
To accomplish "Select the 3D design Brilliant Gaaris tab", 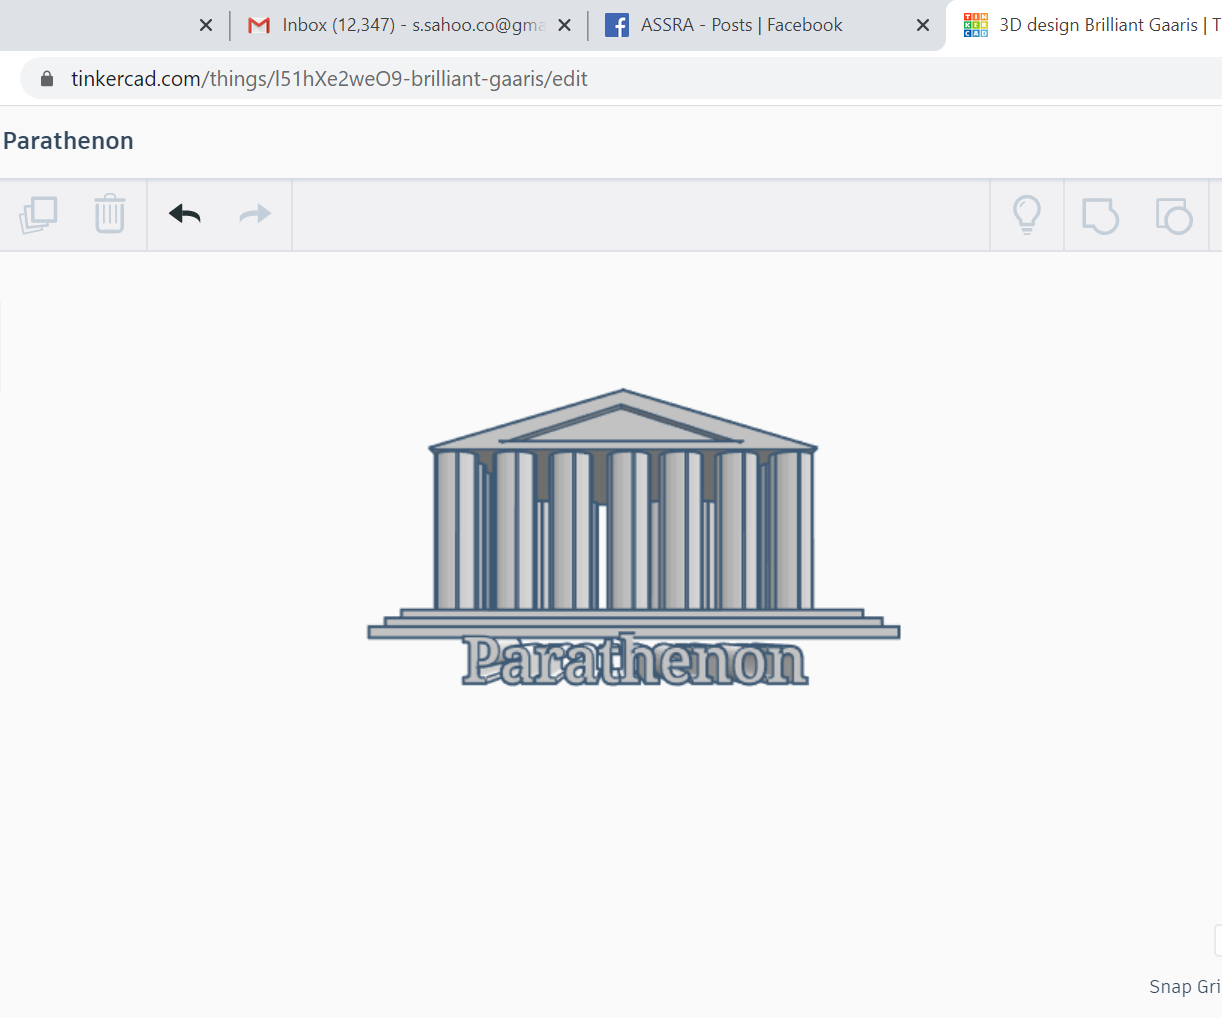I will point(1090,24).
